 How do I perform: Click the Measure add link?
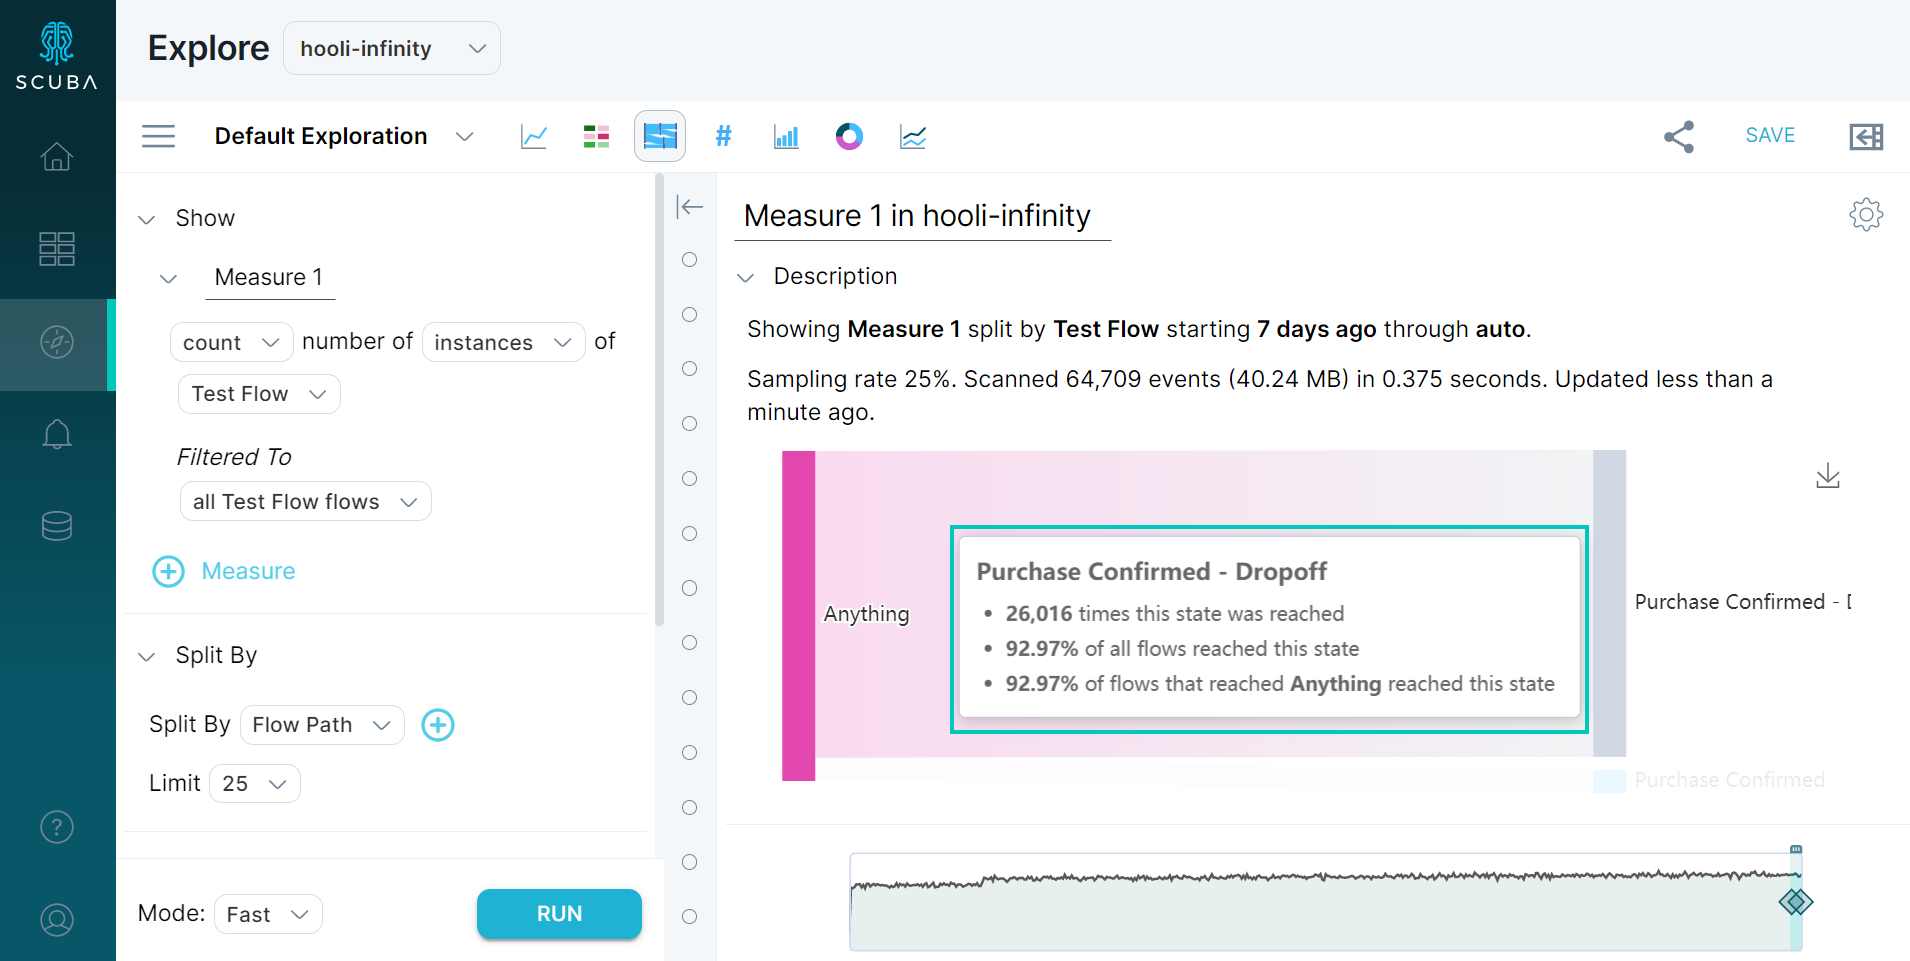click(x=248, y=571)
